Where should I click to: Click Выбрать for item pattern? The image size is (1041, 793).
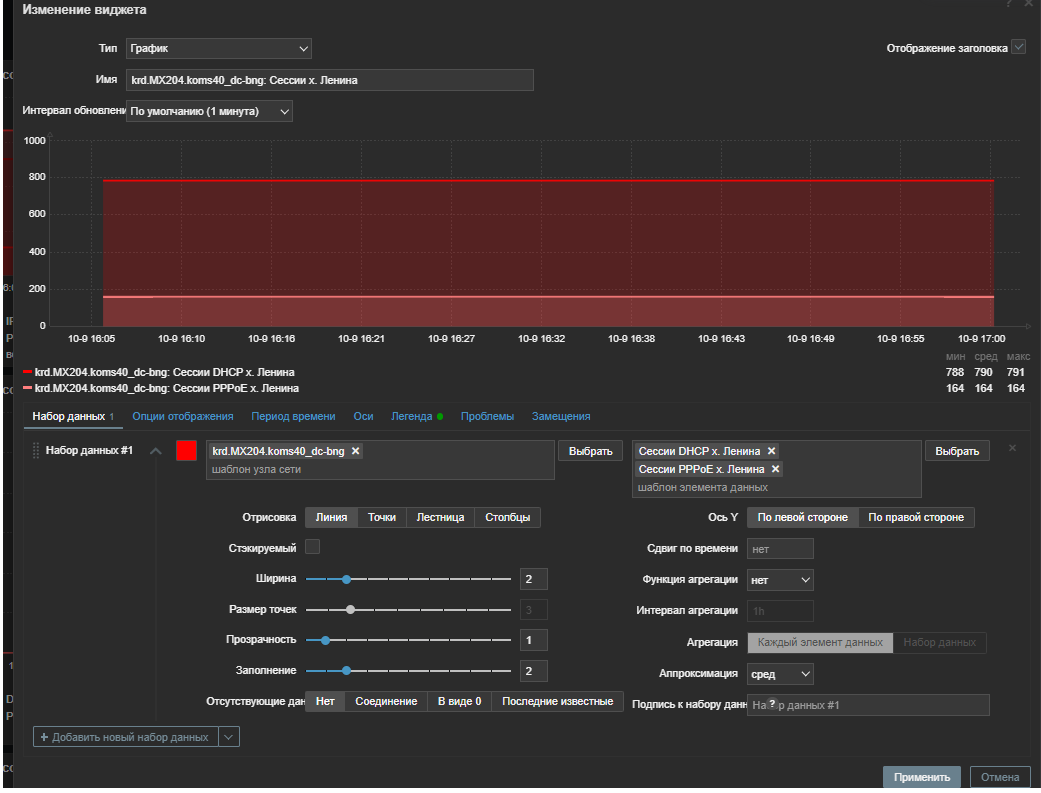point(957,451)
